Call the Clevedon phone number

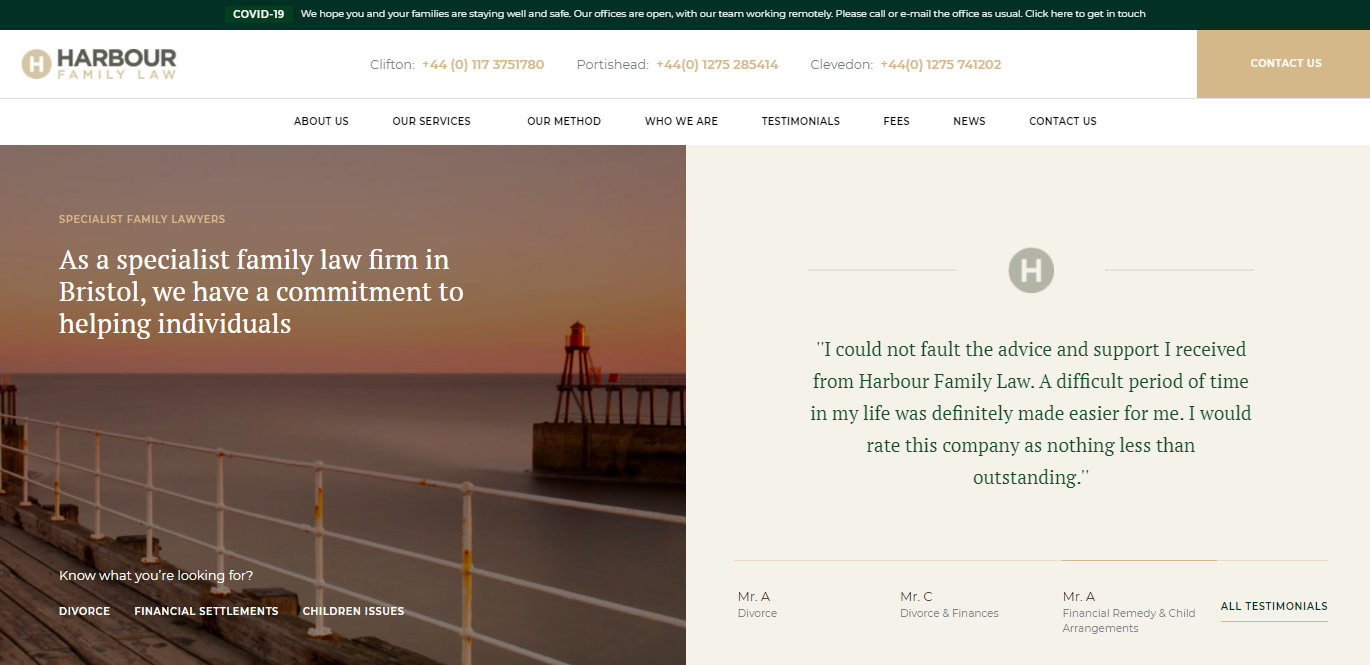coord(941,64)
